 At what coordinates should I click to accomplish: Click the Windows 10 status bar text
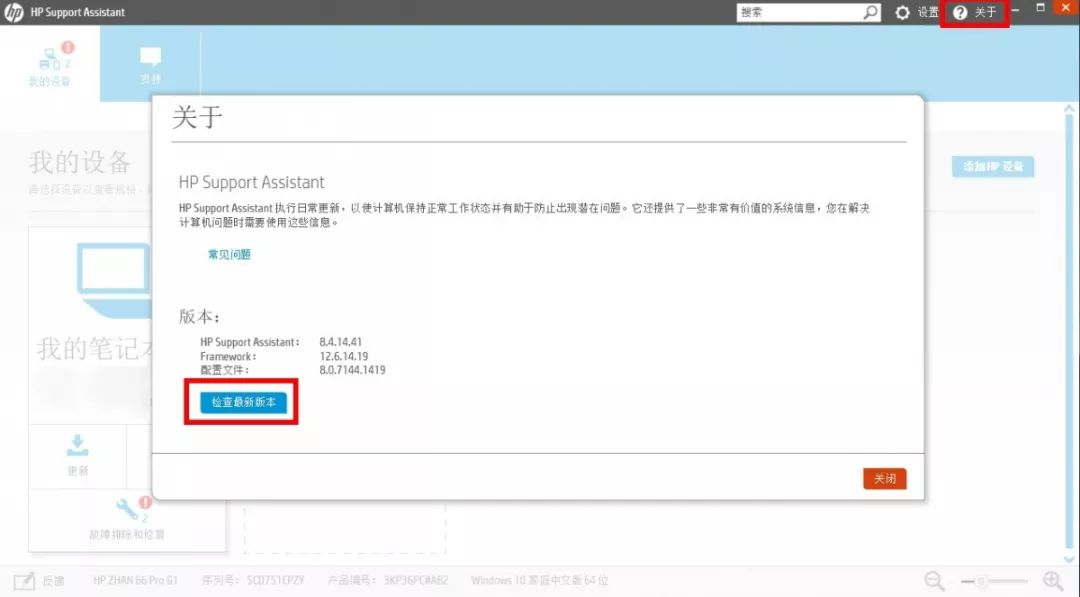coord(539,580)
